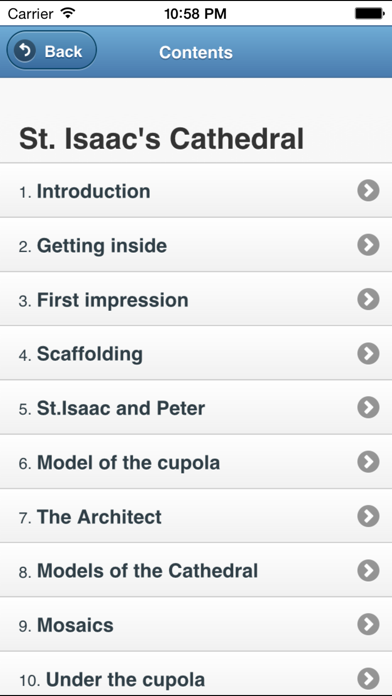Tap the chevron next to The Architect

tap(368, 516)
